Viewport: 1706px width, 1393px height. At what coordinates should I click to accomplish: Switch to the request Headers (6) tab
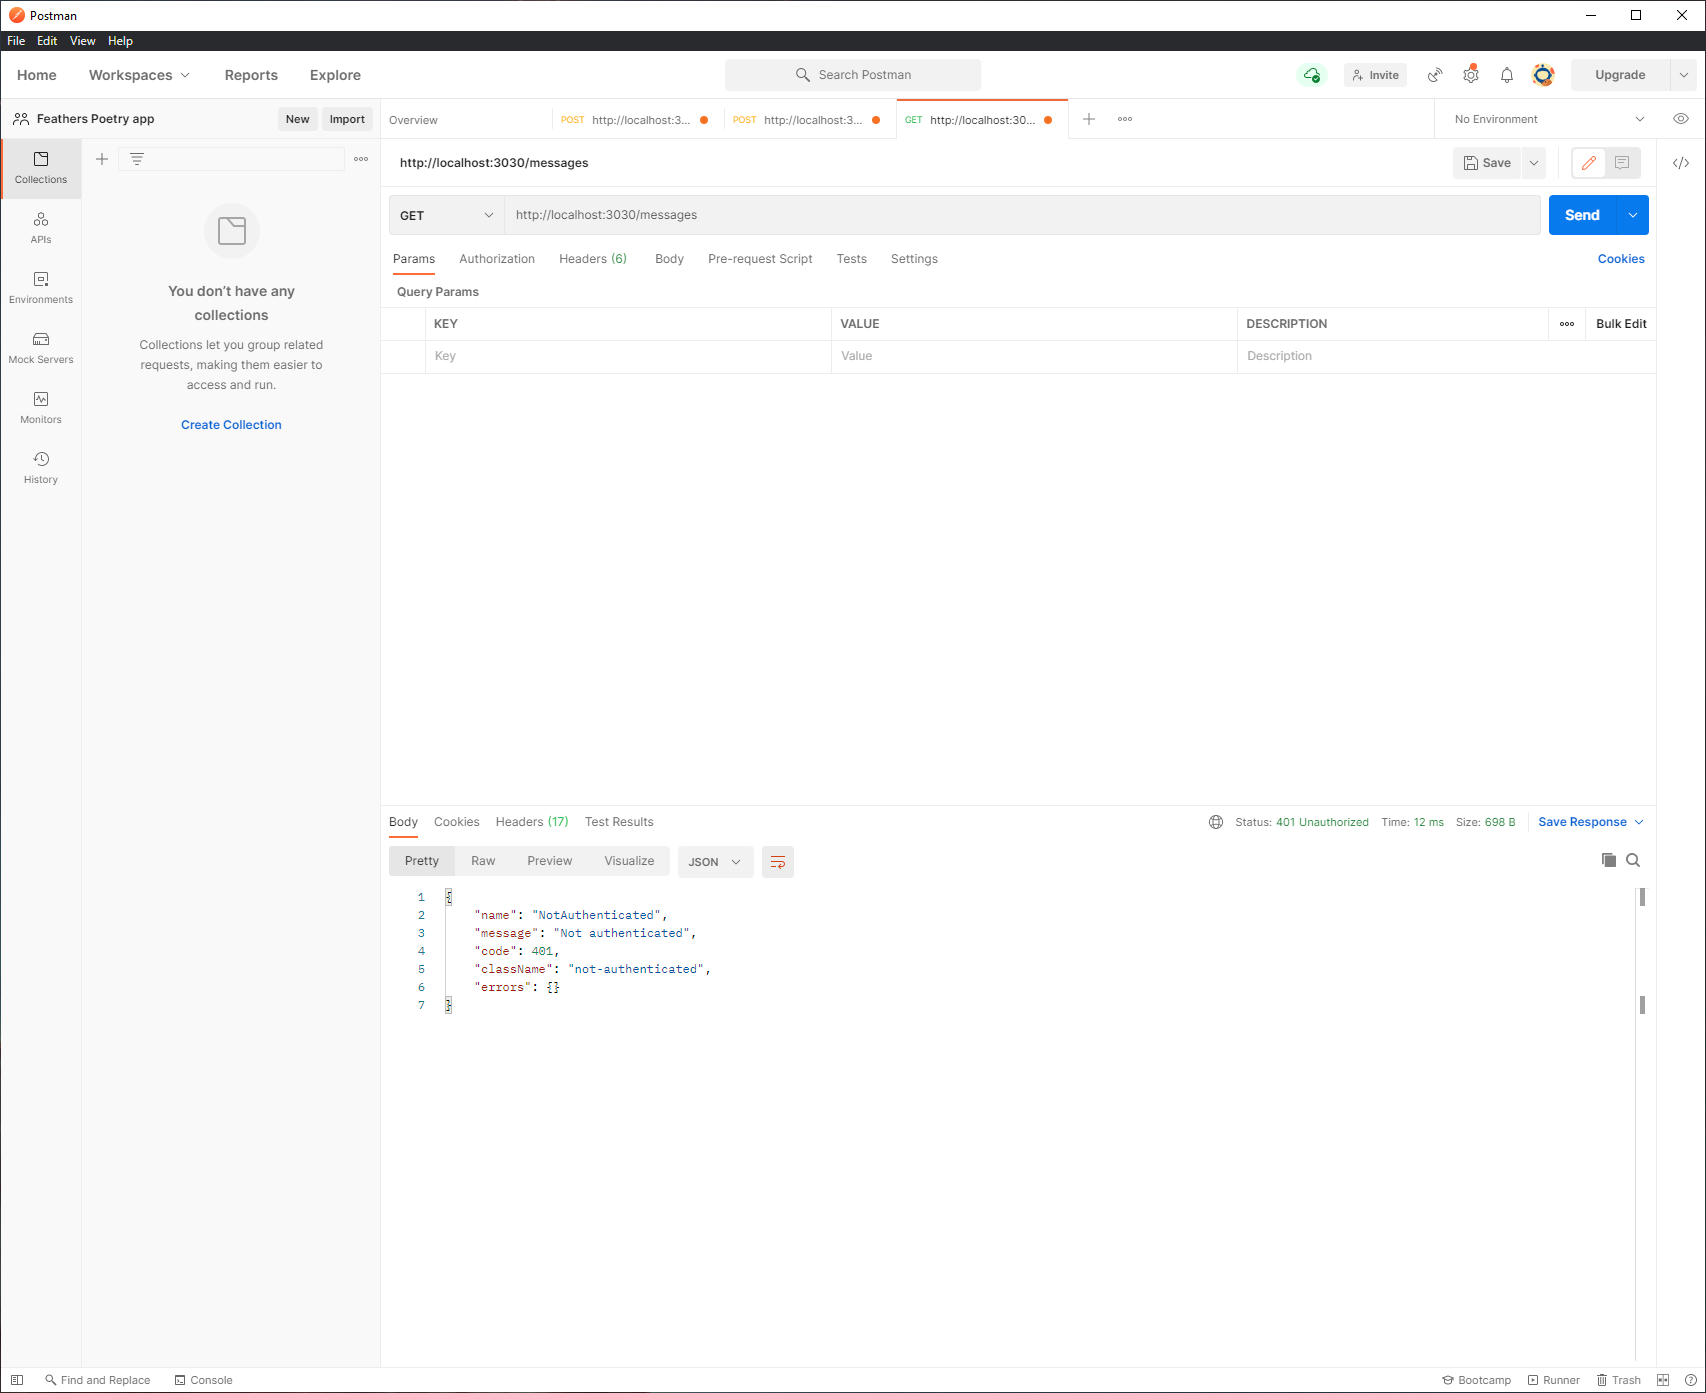coord(593,259)
